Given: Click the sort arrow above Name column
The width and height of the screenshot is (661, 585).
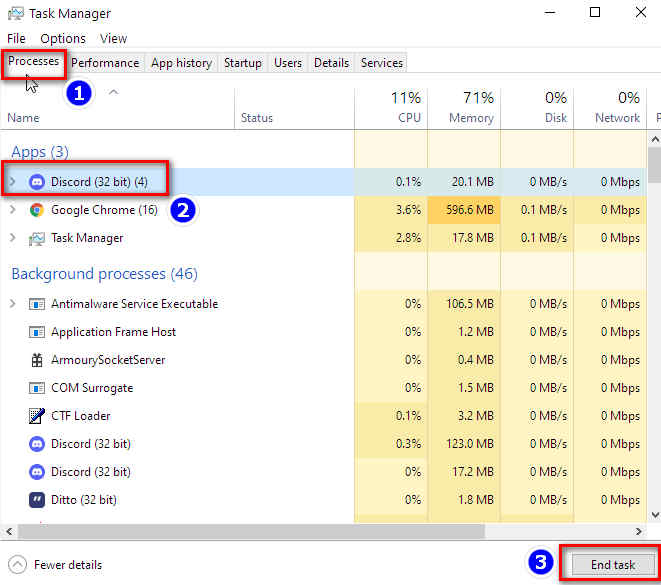Looking at the screenshot, I should pyautogui.click(x=113, y=92).
